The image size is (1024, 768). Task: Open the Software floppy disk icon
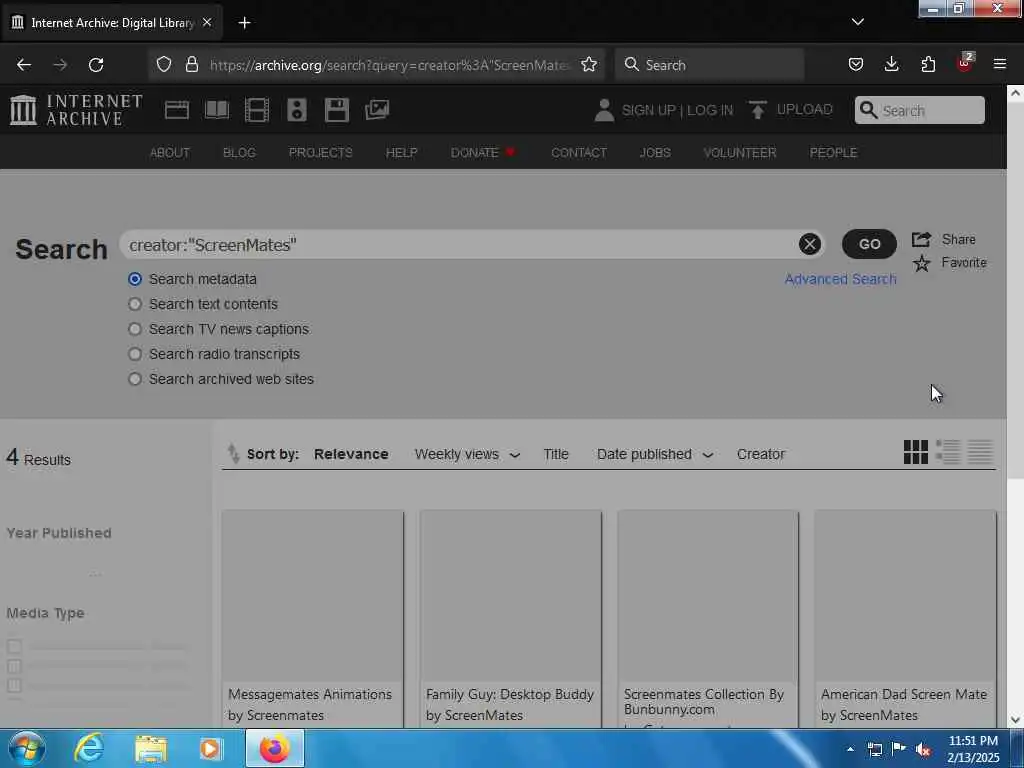coord(337,110)
